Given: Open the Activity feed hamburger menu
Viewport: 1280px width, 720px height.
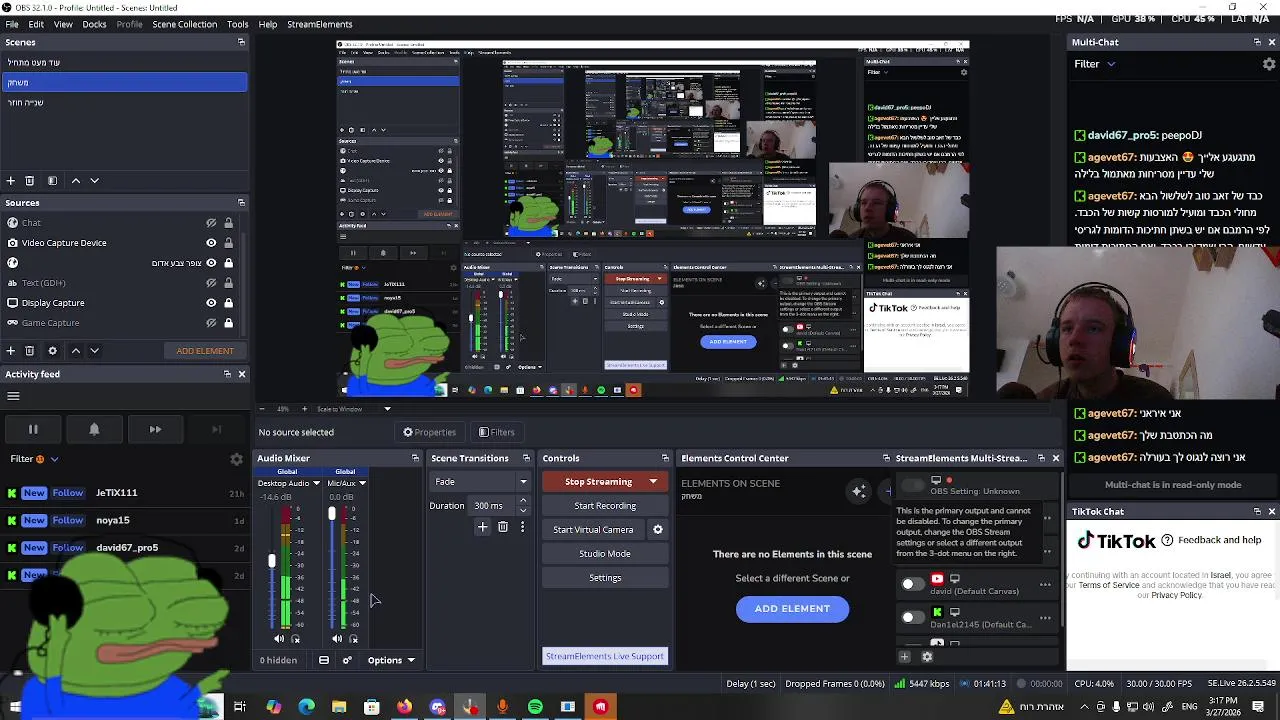Looking at the screenshot, I should pyautogui.click(x=14, y=396).
